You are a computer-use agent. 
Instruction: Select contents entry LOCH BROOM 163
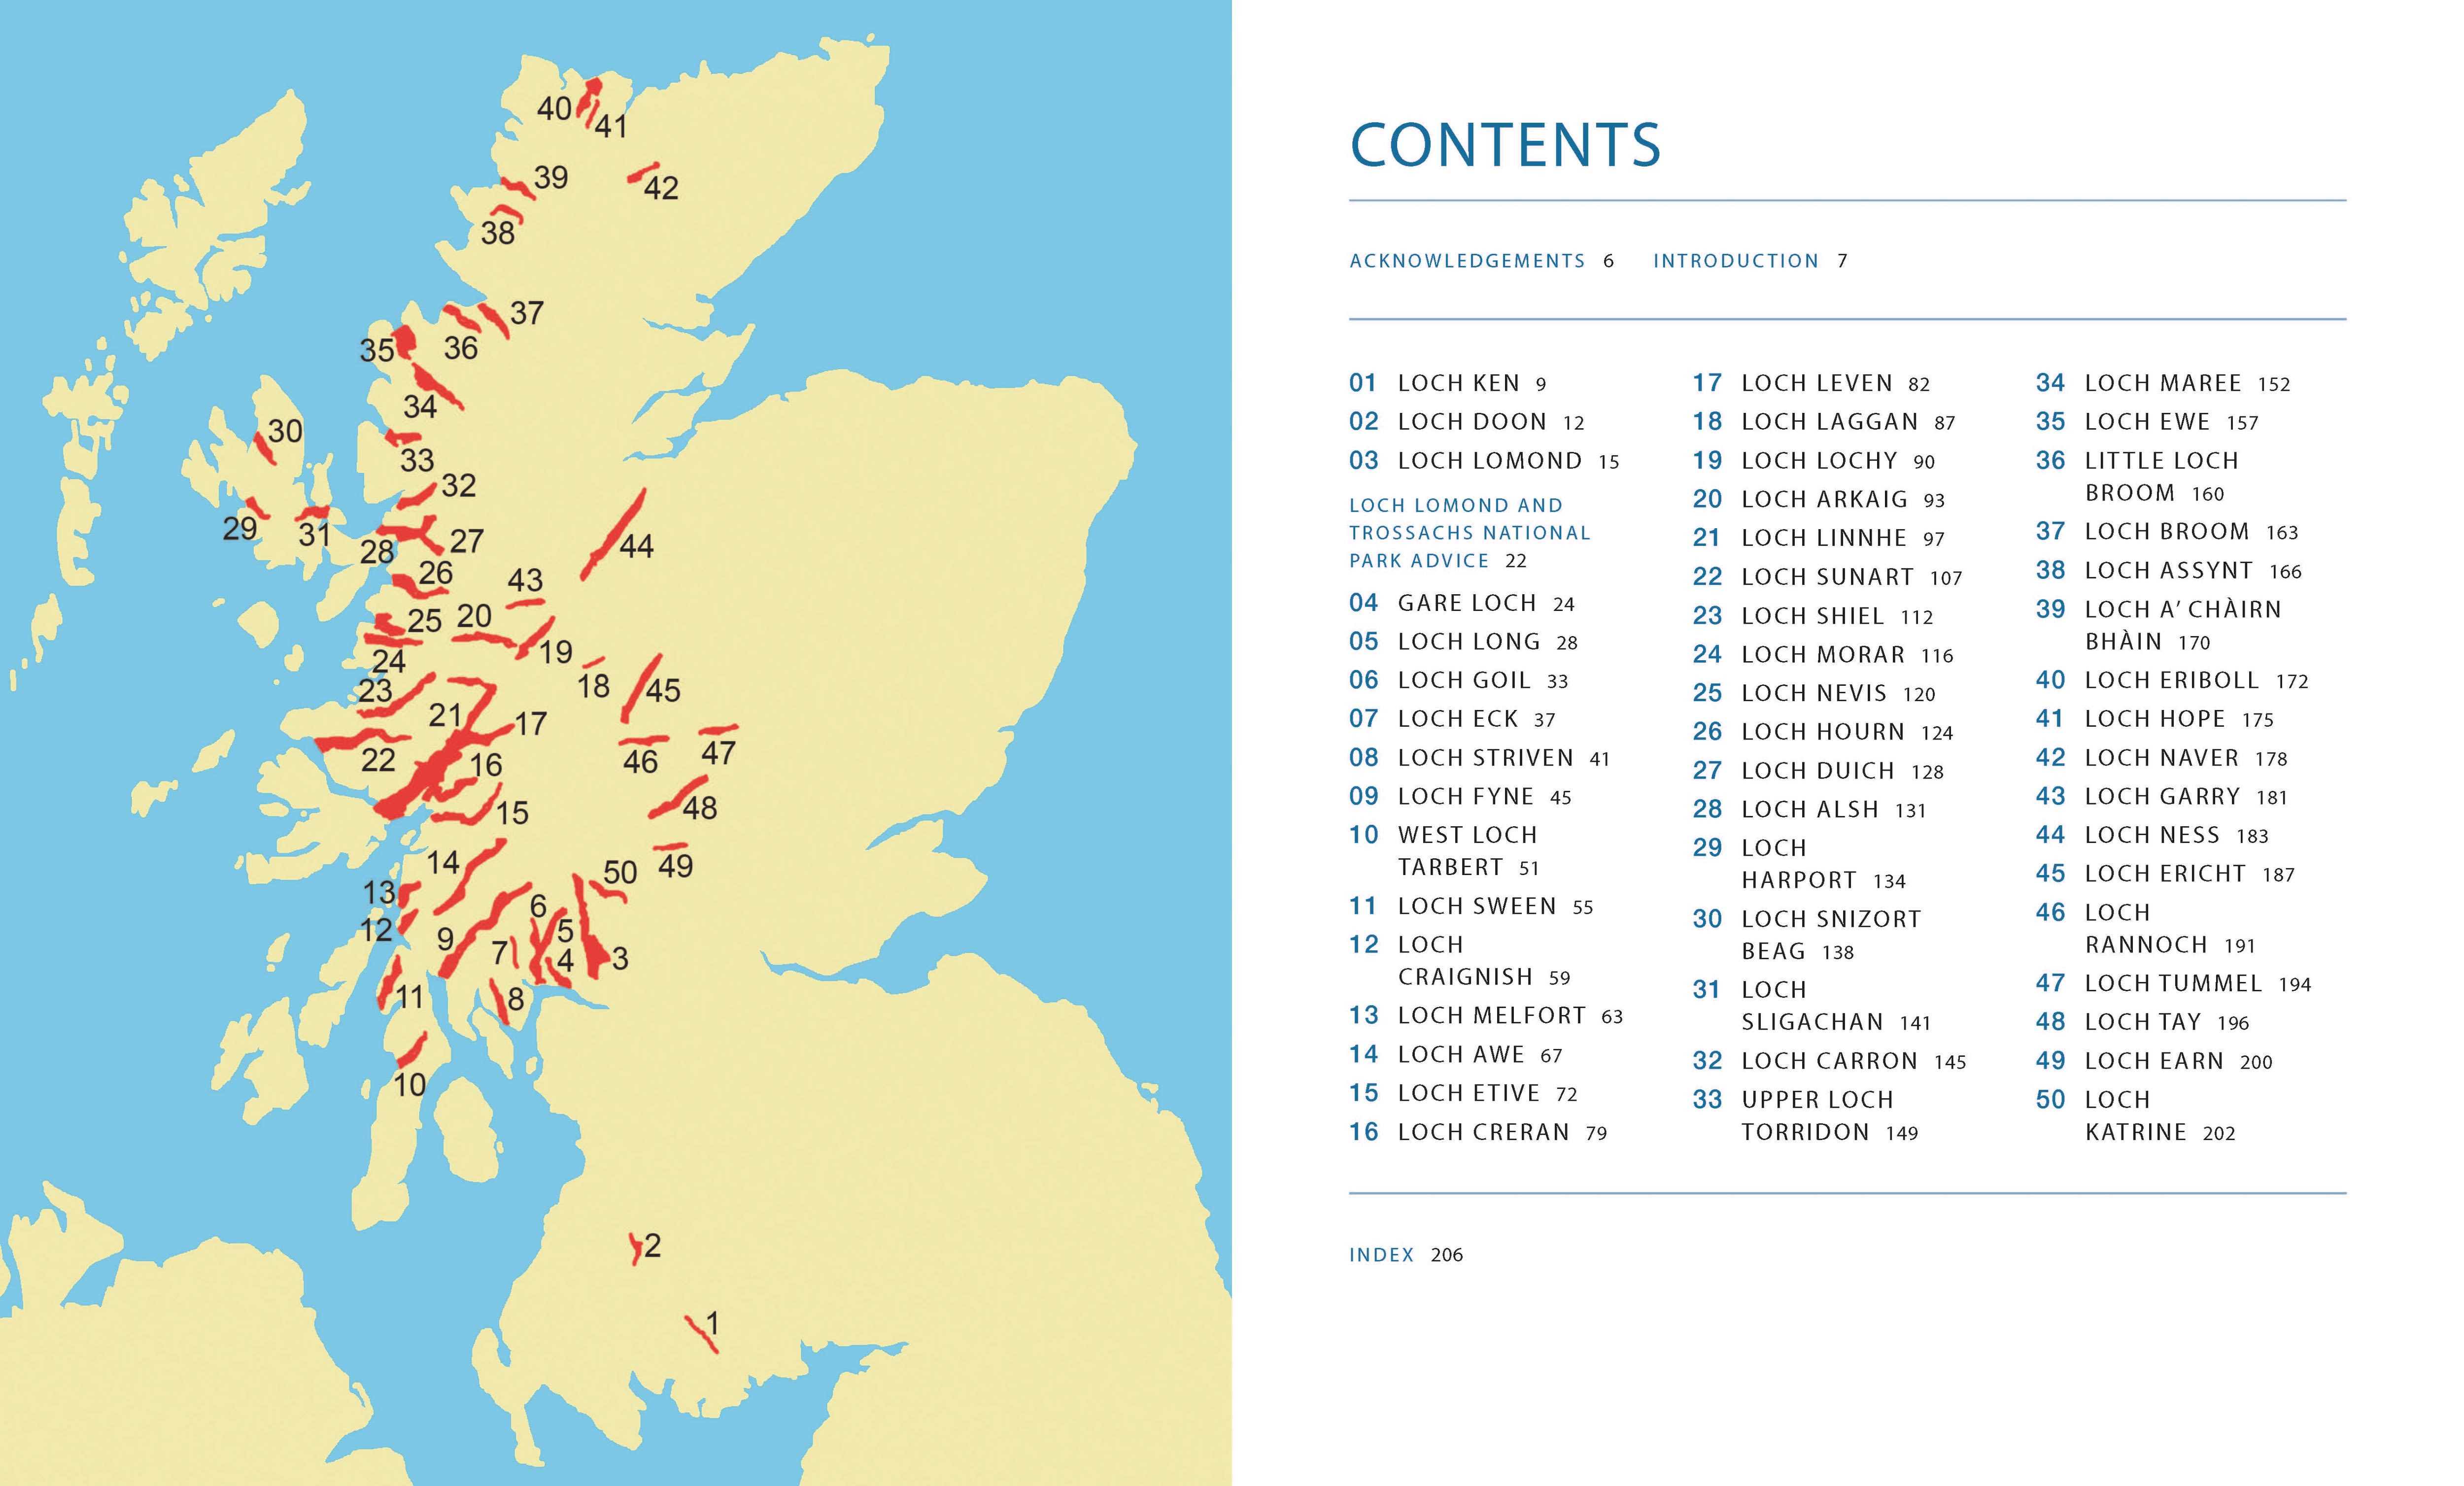[x=2167, y=532]
